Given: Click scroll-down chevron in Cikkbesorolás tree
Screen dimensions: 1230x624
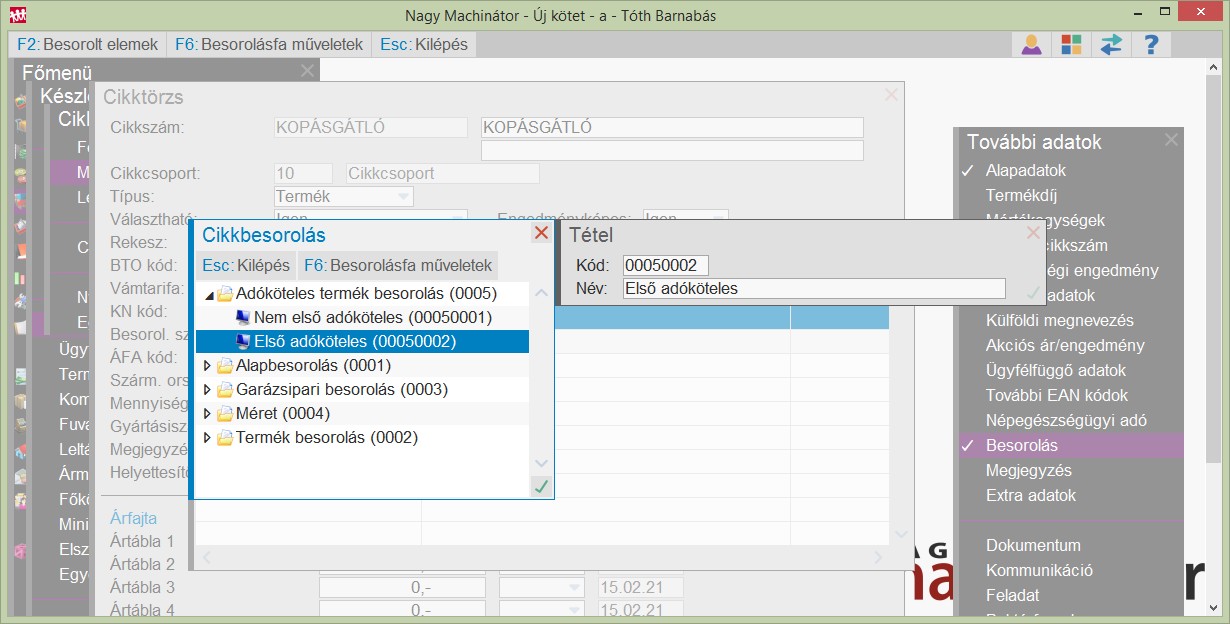Looking at the screenshot, I should click(541, 463).
